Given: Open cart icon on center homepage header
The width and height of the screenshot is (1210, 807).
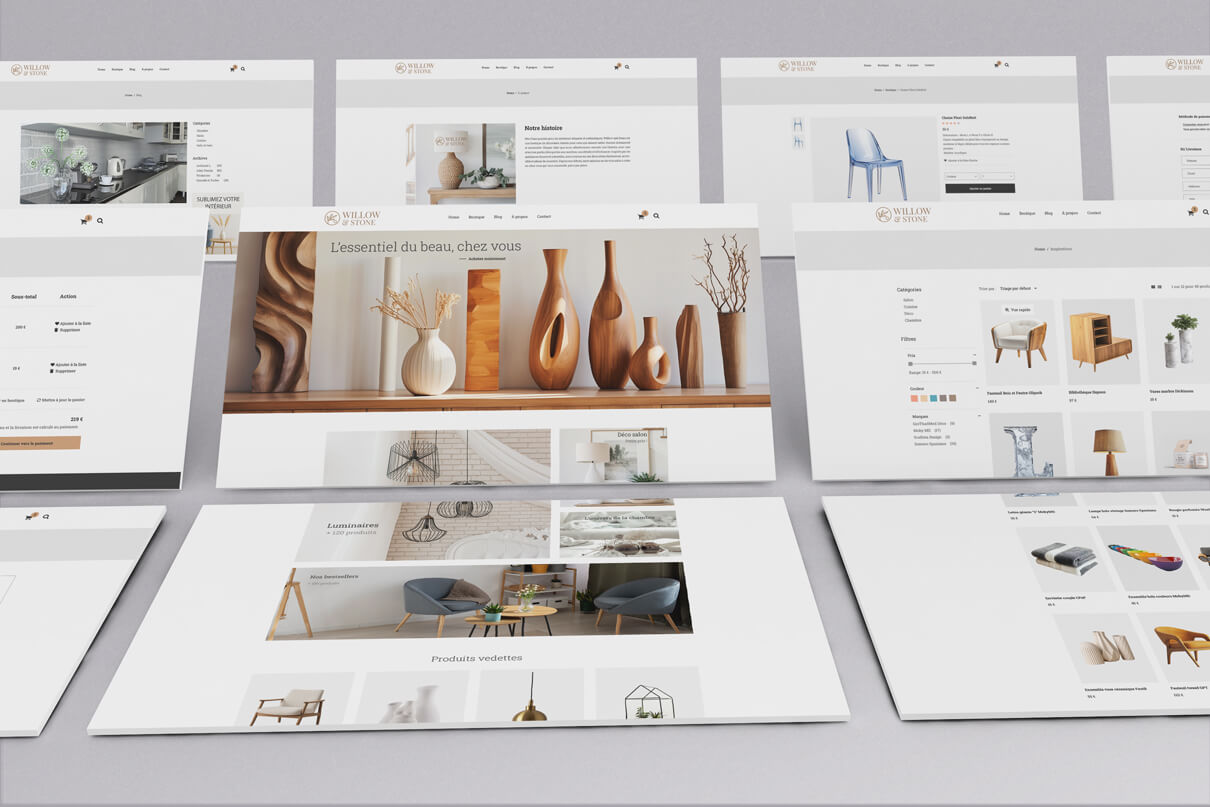Looking at the screenshot, I should pos(641,216).
